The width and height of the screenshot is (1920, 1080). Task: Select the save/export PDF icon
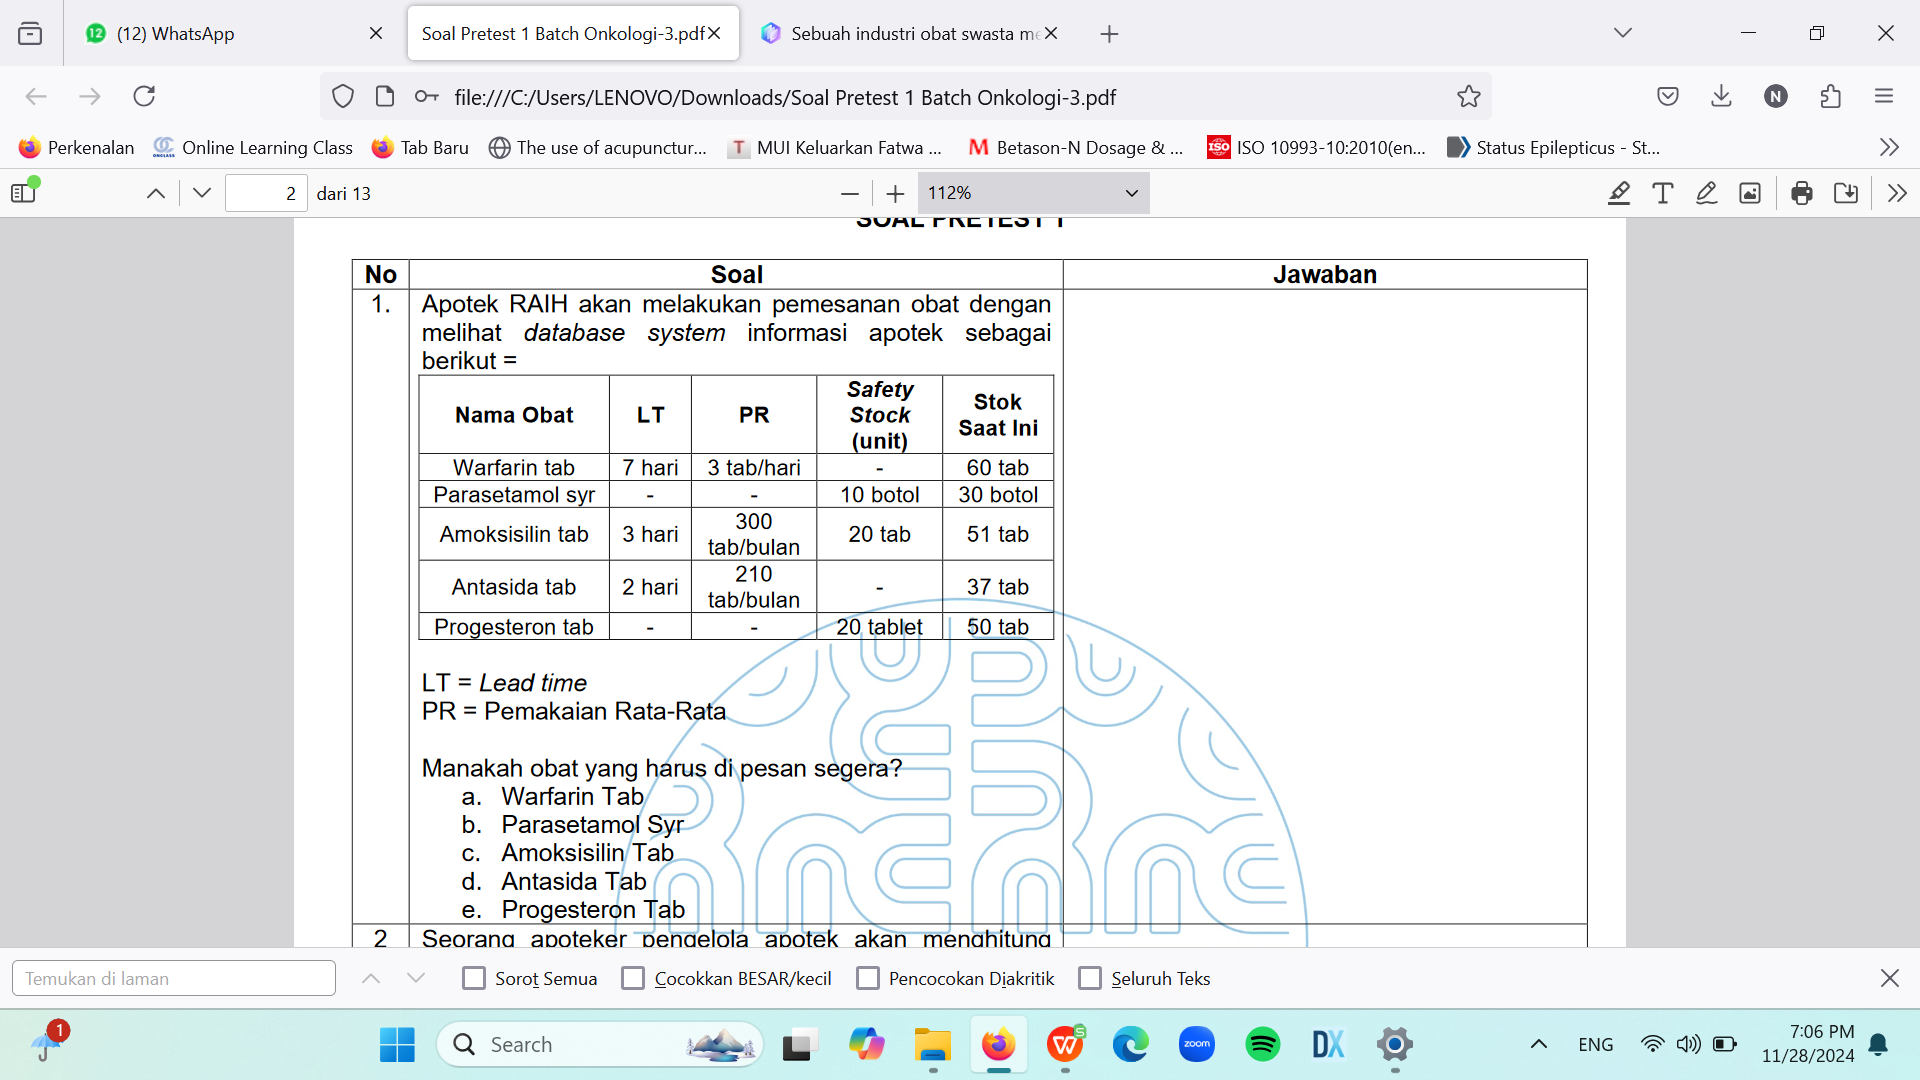coord(1846,193)
